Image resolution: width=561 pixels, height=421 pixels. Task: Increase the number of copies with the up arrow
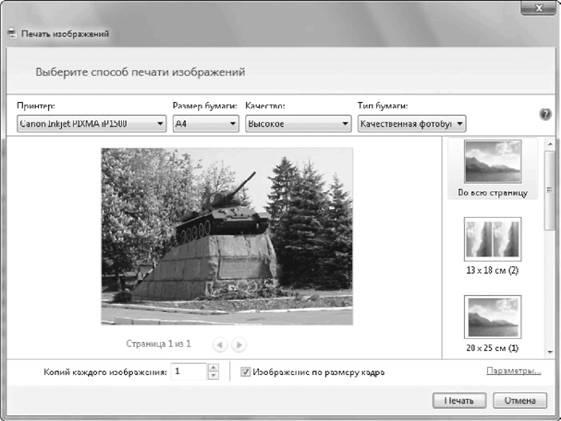click(213, 368)
